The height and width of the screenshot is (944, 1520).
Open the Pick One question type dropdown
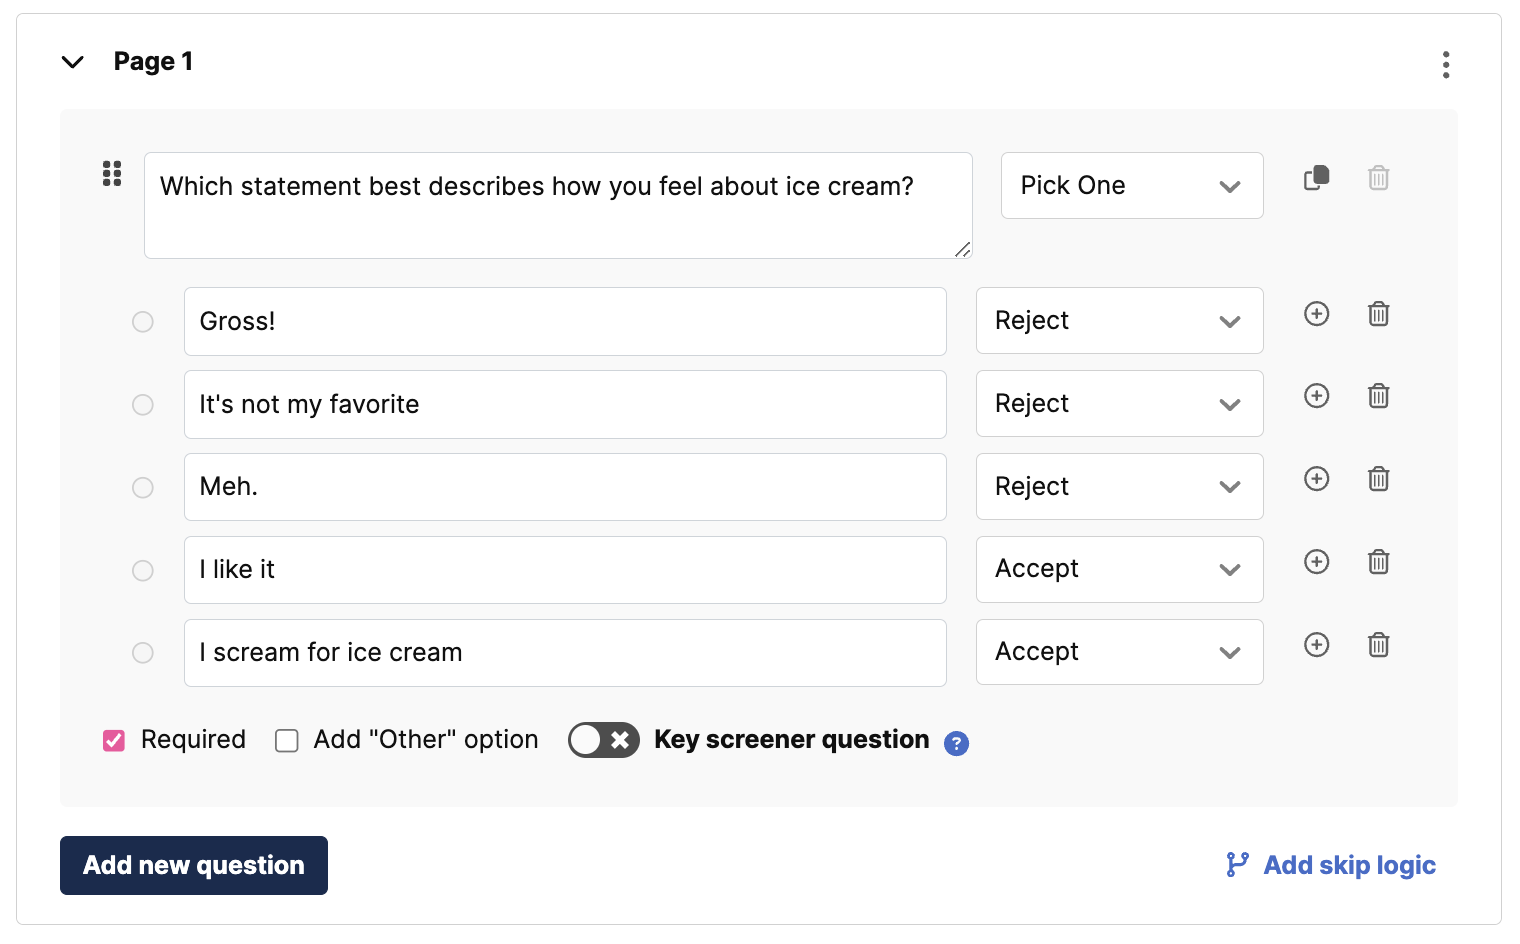coord(1132,185)
